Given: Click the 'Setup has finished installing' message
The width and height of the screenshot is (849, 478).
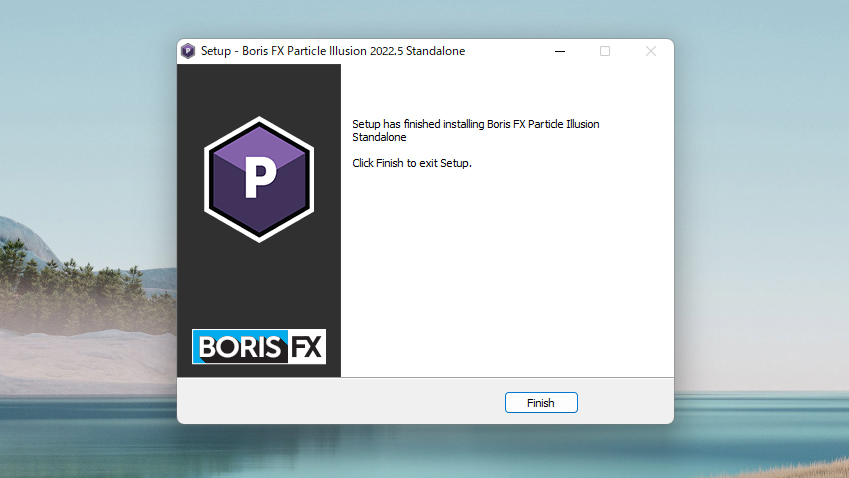Looking at the screenshot, I should click(x=475, y=130).
